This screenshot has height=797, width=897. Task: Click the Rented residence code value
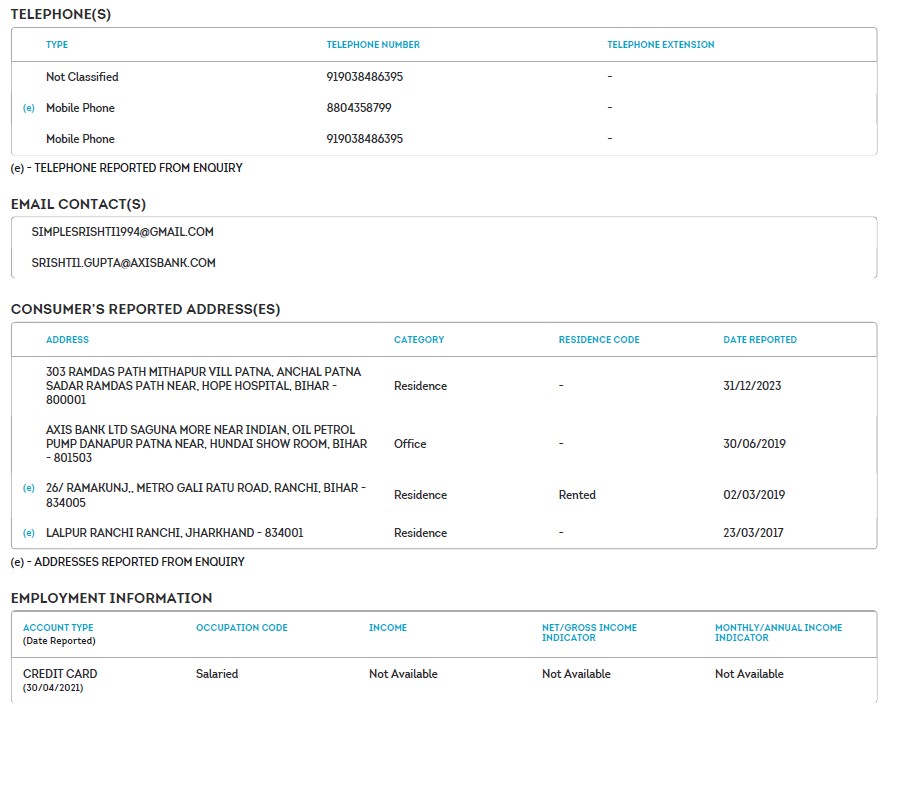point(577,495)
